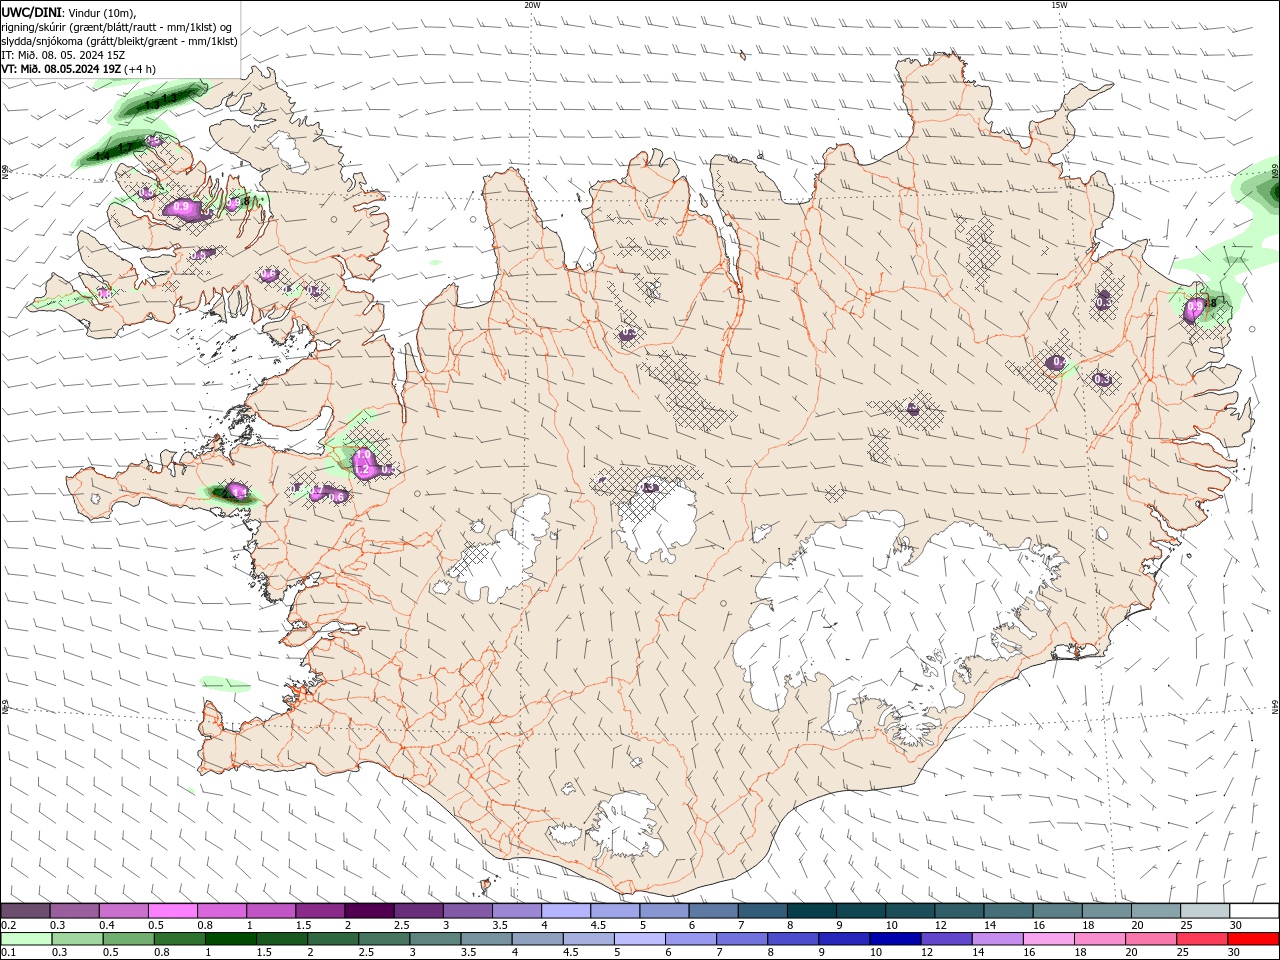Viewport: 1280px width, 960px height.
Task: Click the bright red swatch ending the lower legend row
Action: (1254, 939)
